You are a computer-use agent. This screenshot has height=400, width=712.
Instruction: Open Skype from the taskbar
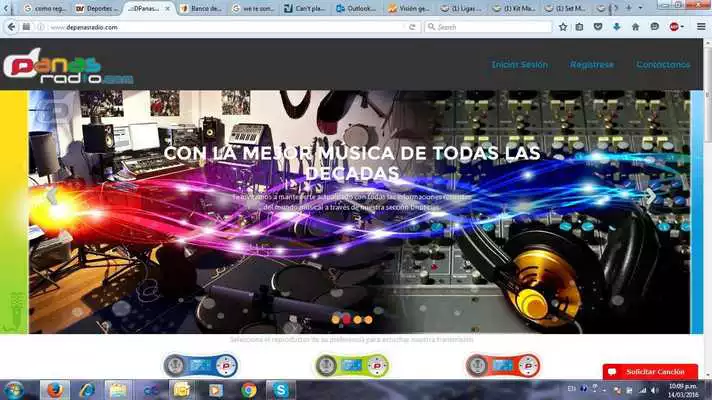point(281,389)
